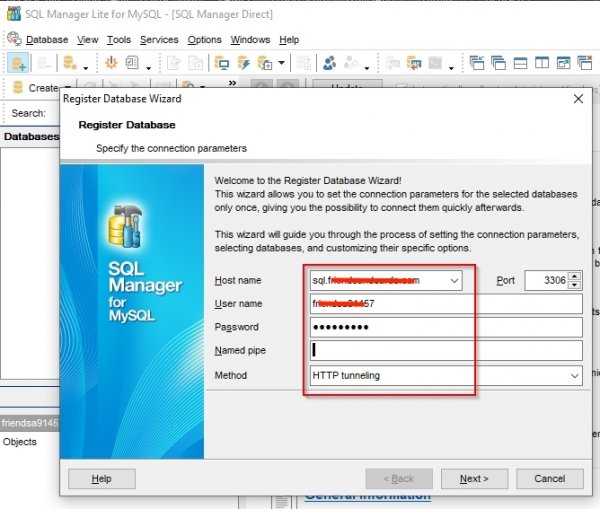
Task: Click the database with red arrow icon
Action: pyautogui.click(x=414, y=63)
